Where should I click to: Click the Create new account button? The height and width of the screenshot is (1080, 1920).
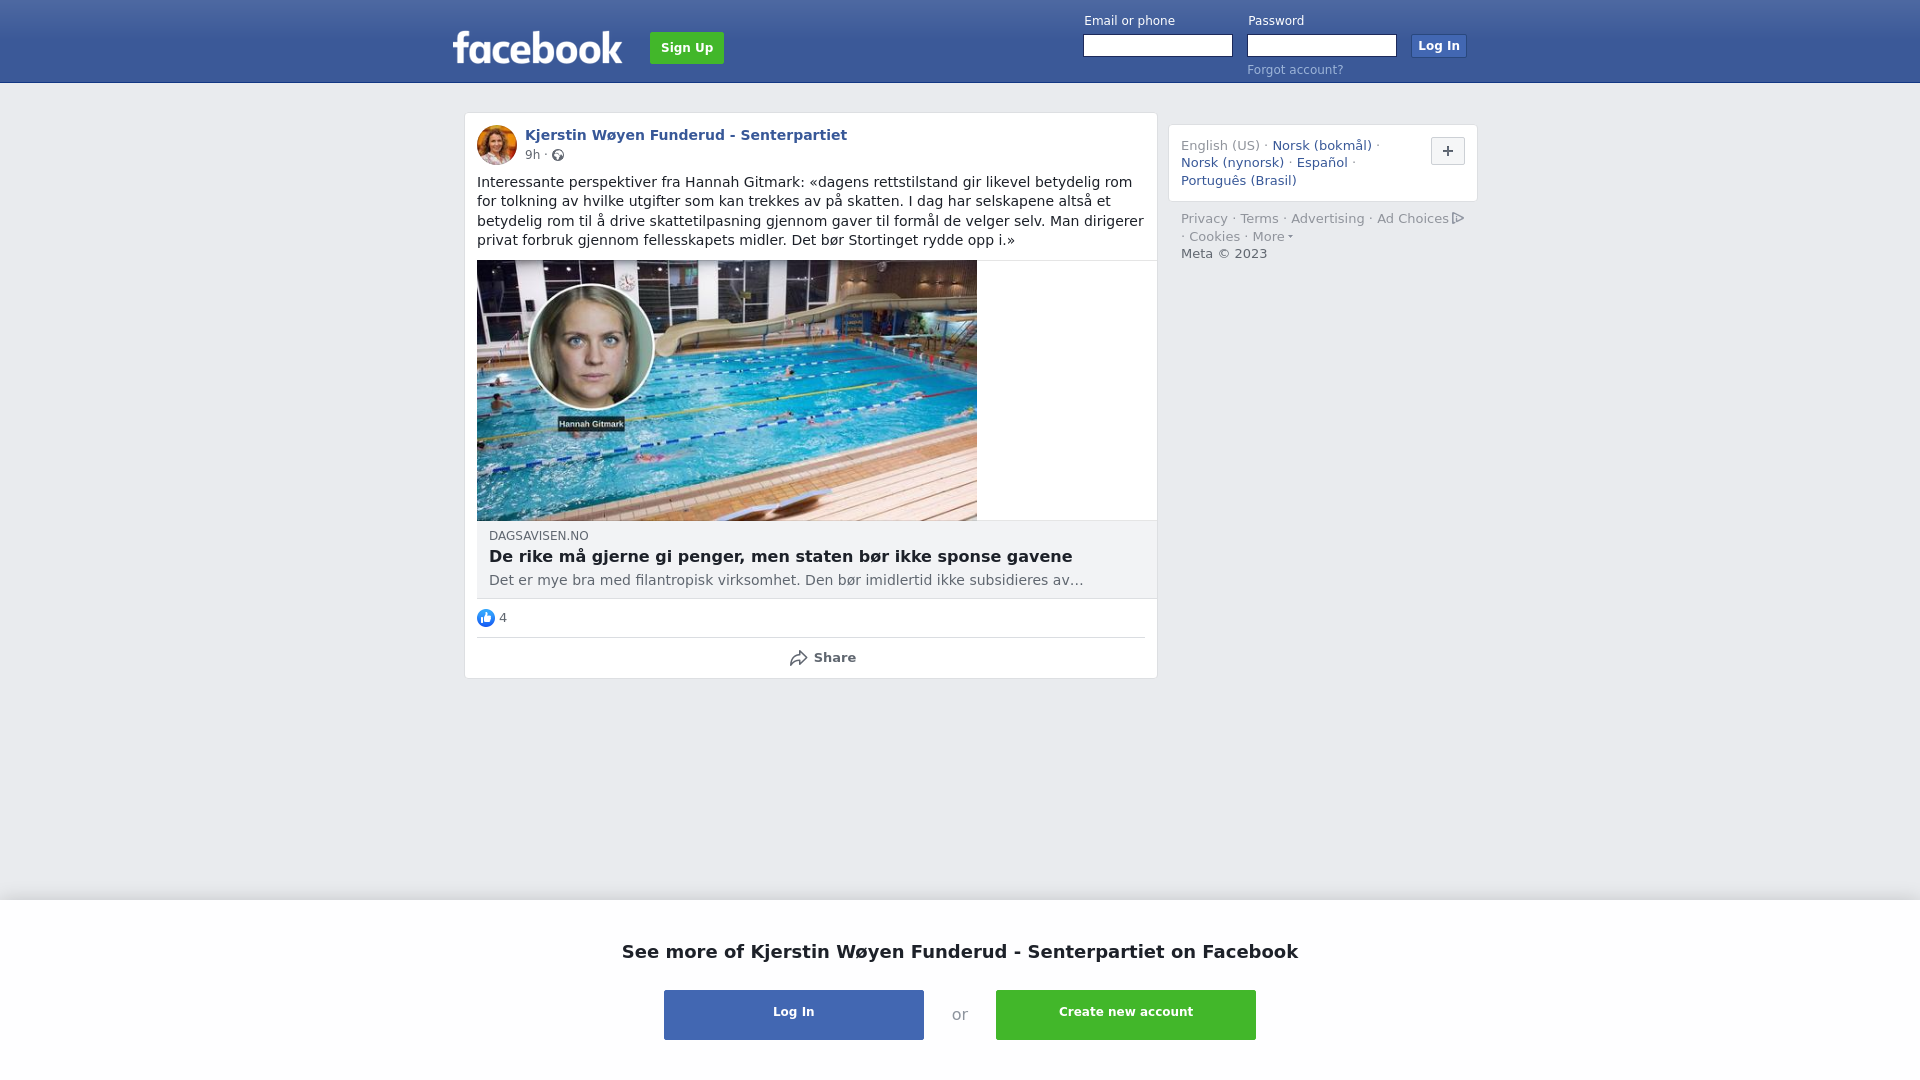pyautogui.click(x=1126, y=1015)
